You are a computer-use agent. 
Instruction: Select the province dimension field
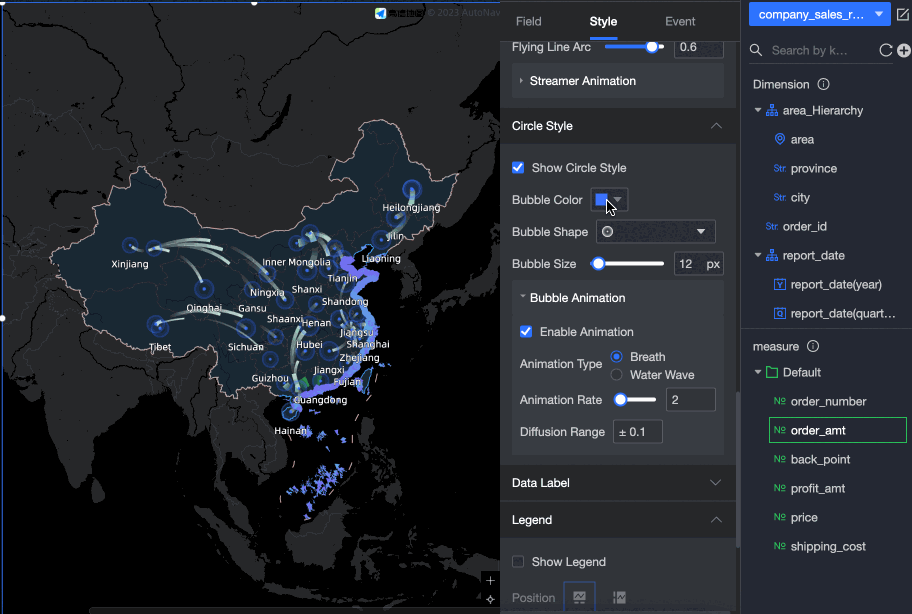coord(813,169)
